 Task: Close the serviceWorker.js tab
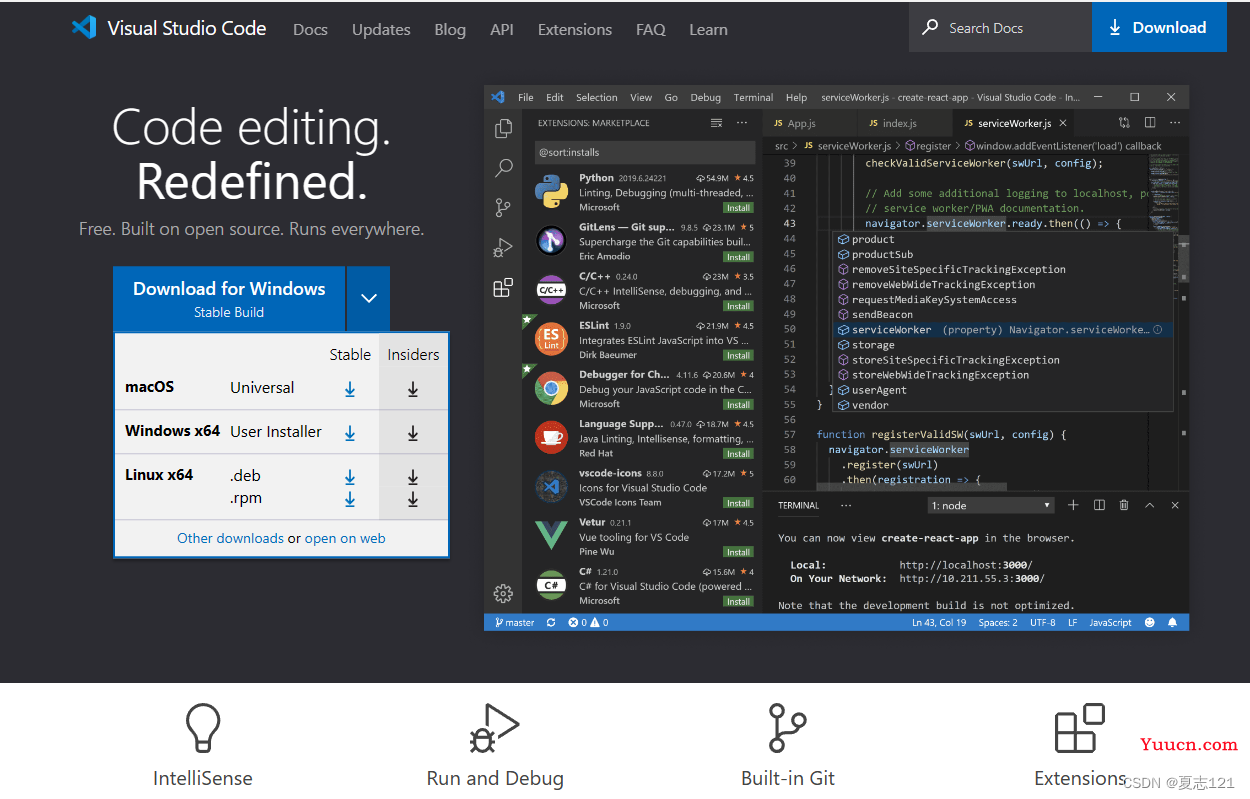click(1063, 123)
